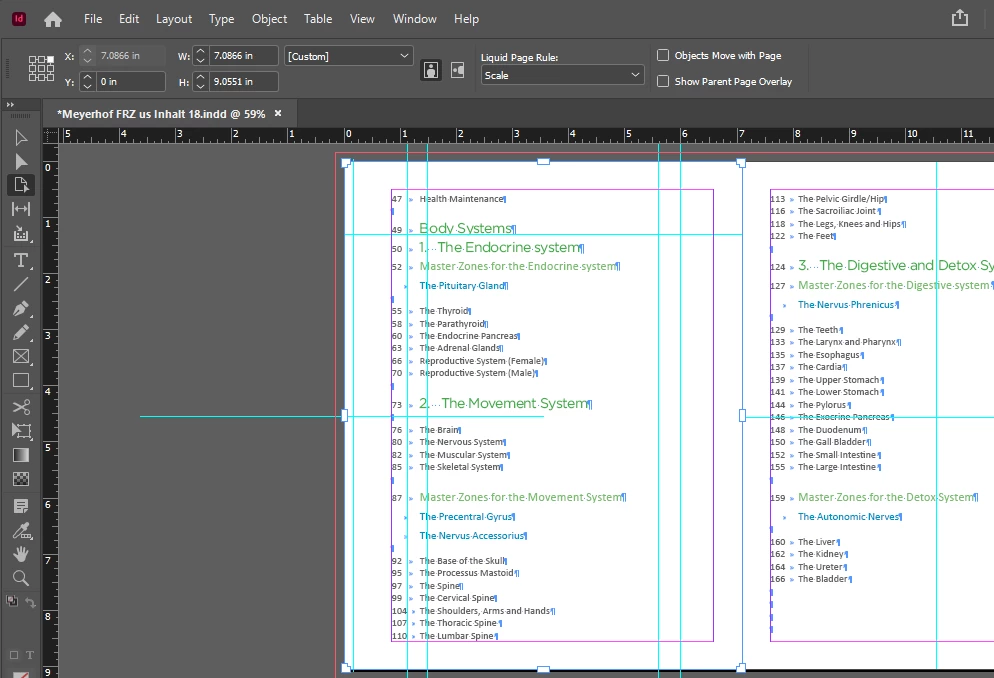The width and height of the screenshot is (994, 678).
Task: Pick the Gradient Feather tool
Action: pos(21,479)
